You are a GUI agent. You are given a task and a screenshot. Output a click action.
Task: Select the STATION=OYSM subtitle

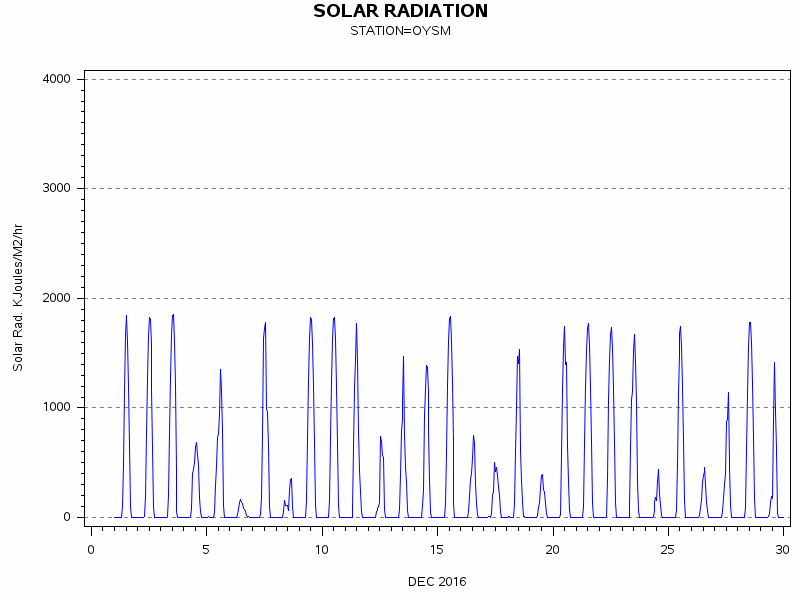401,31
